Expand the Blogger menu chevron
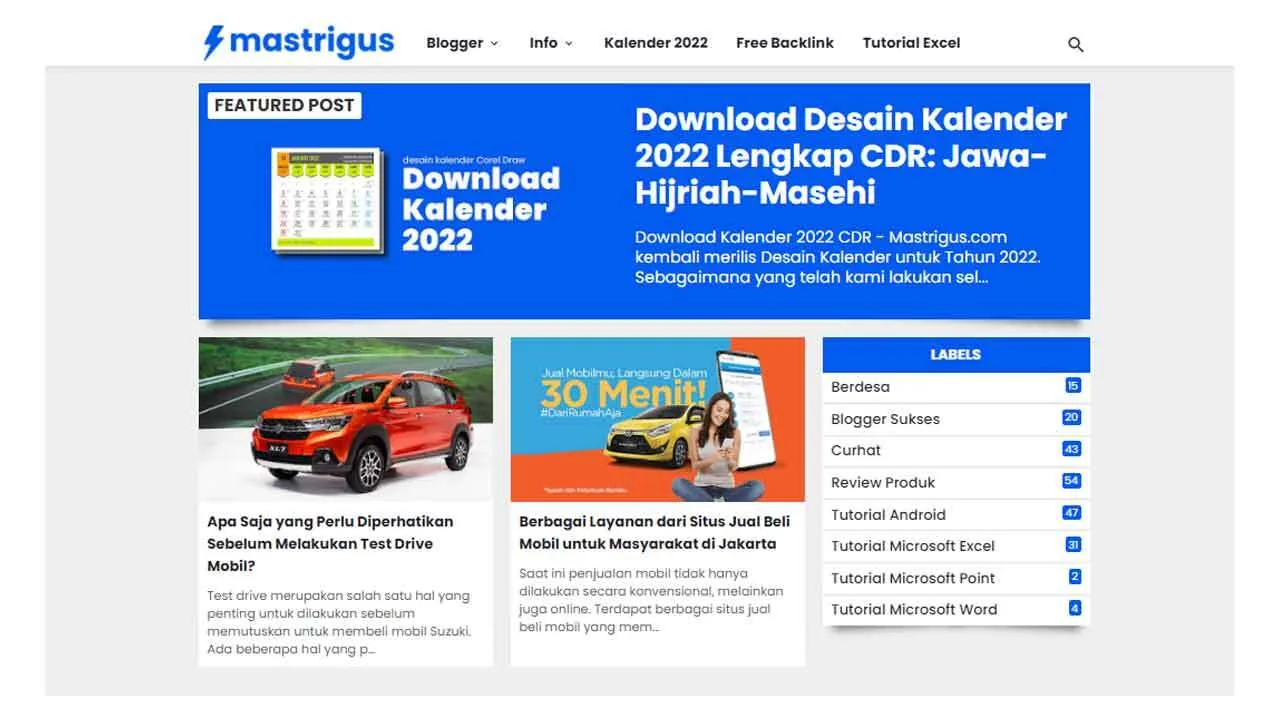Image resolution: width=1280 pixels, height=720 pixels. coord(493,43)
